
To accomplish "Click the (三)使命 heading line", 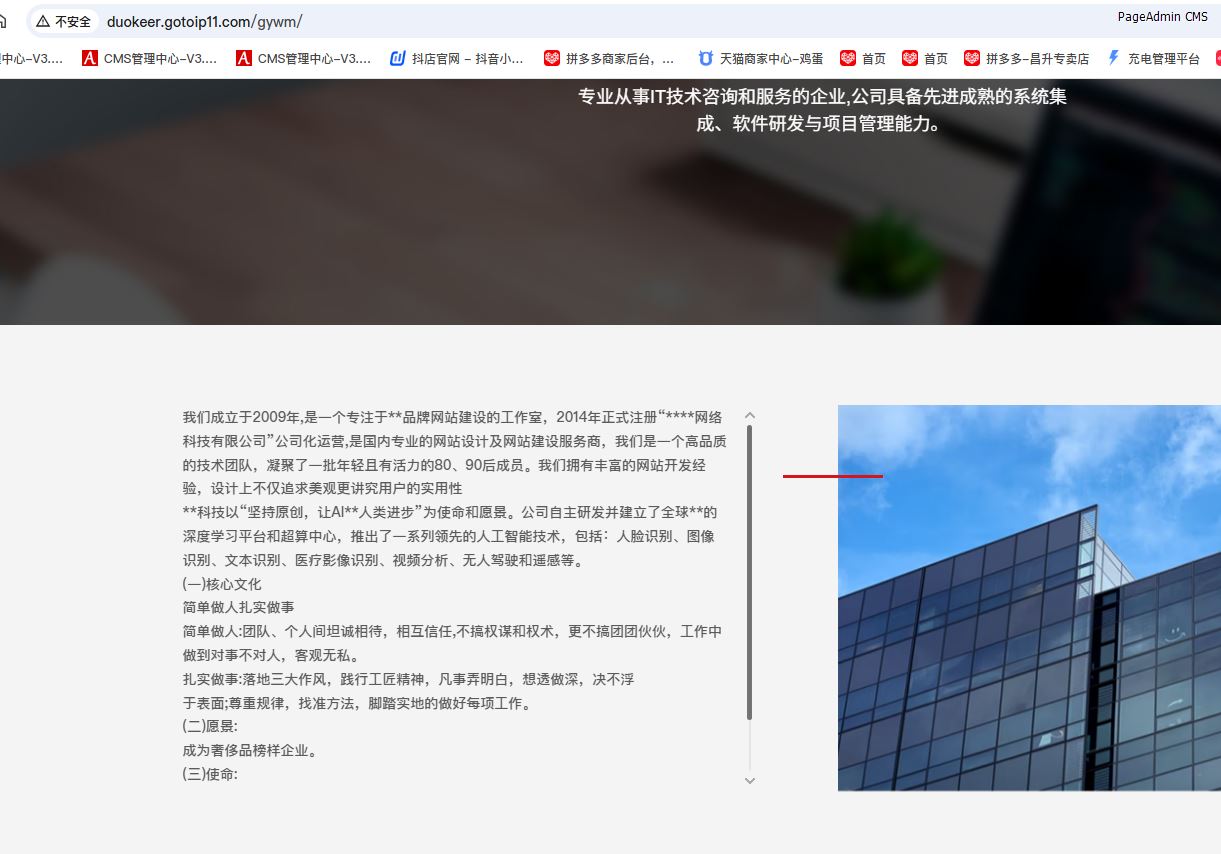I will click(x=210, y=774).
